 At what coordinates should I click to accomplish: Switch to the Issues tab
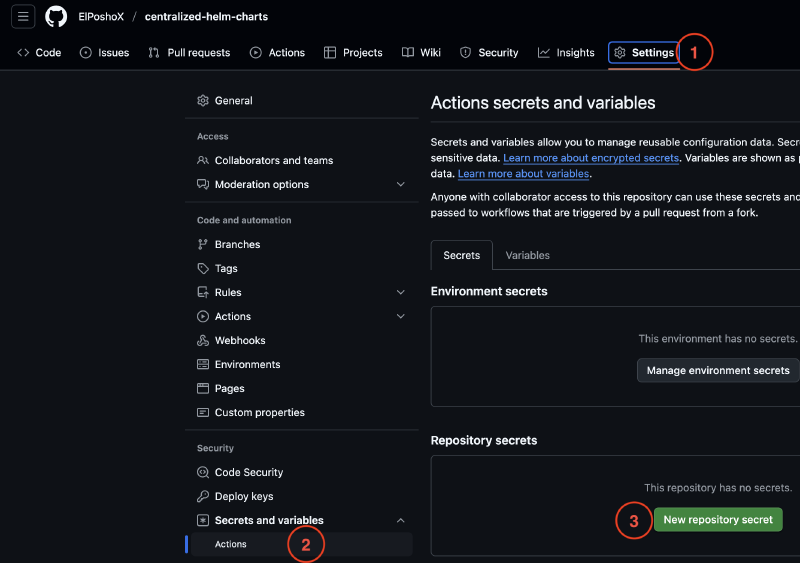(x=105, y=53)
